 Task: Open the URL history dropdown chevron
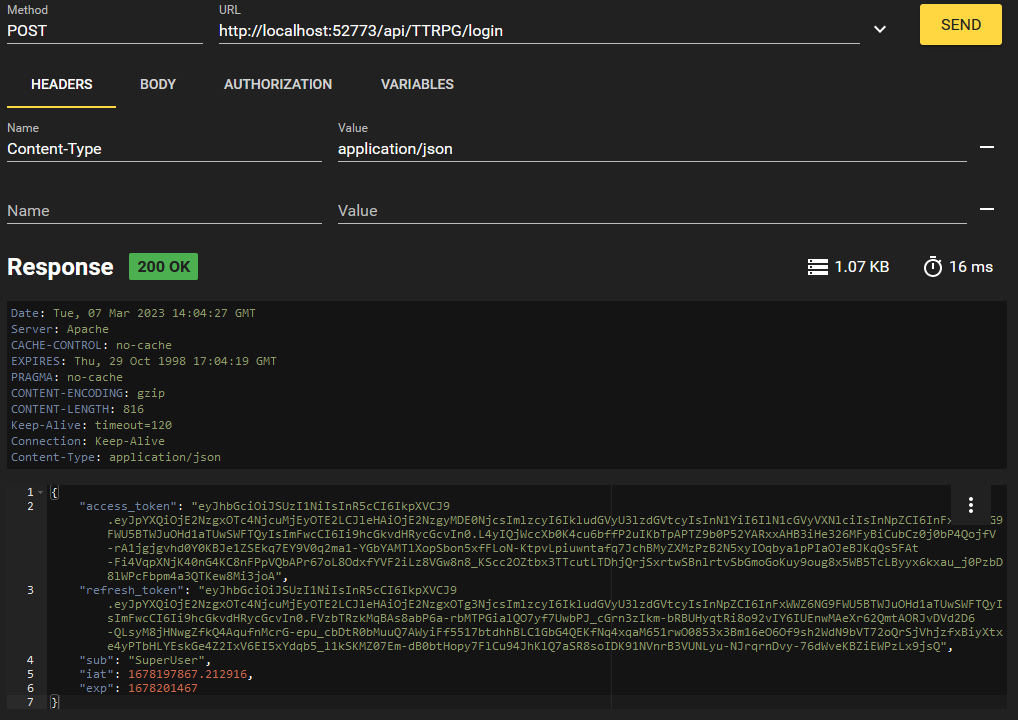click(x=880, y=30)
